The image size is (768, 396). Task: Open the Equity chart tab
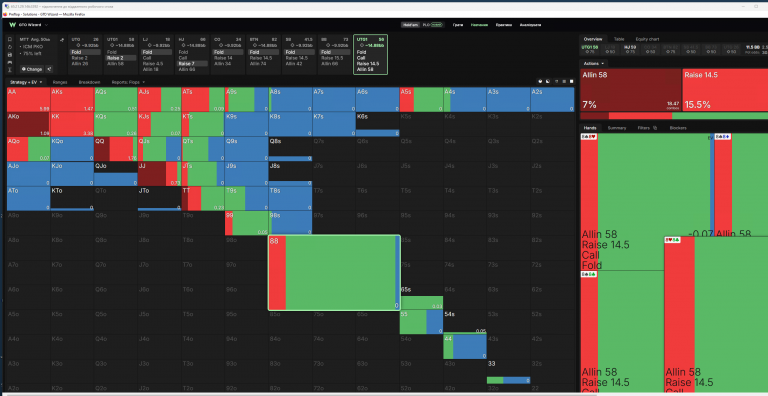pos(648,39)
